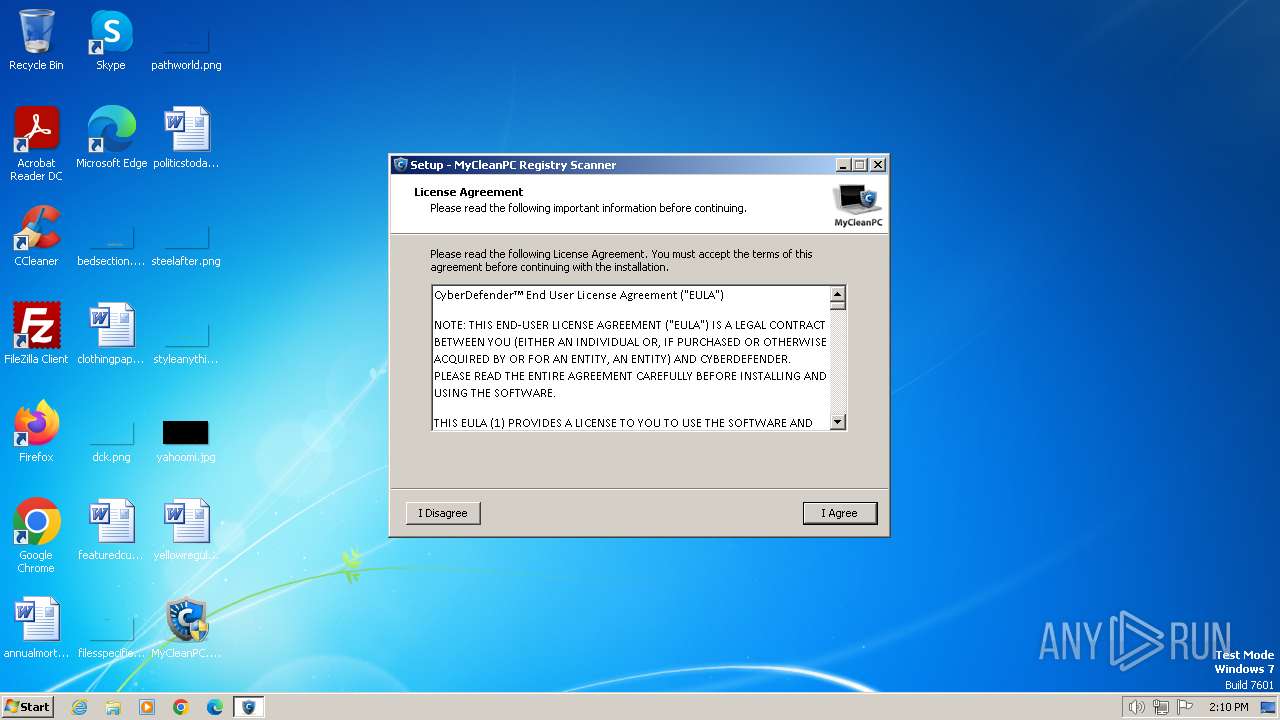
Task: Select the yahooml.jpg image file
Action: click(186, 439)
